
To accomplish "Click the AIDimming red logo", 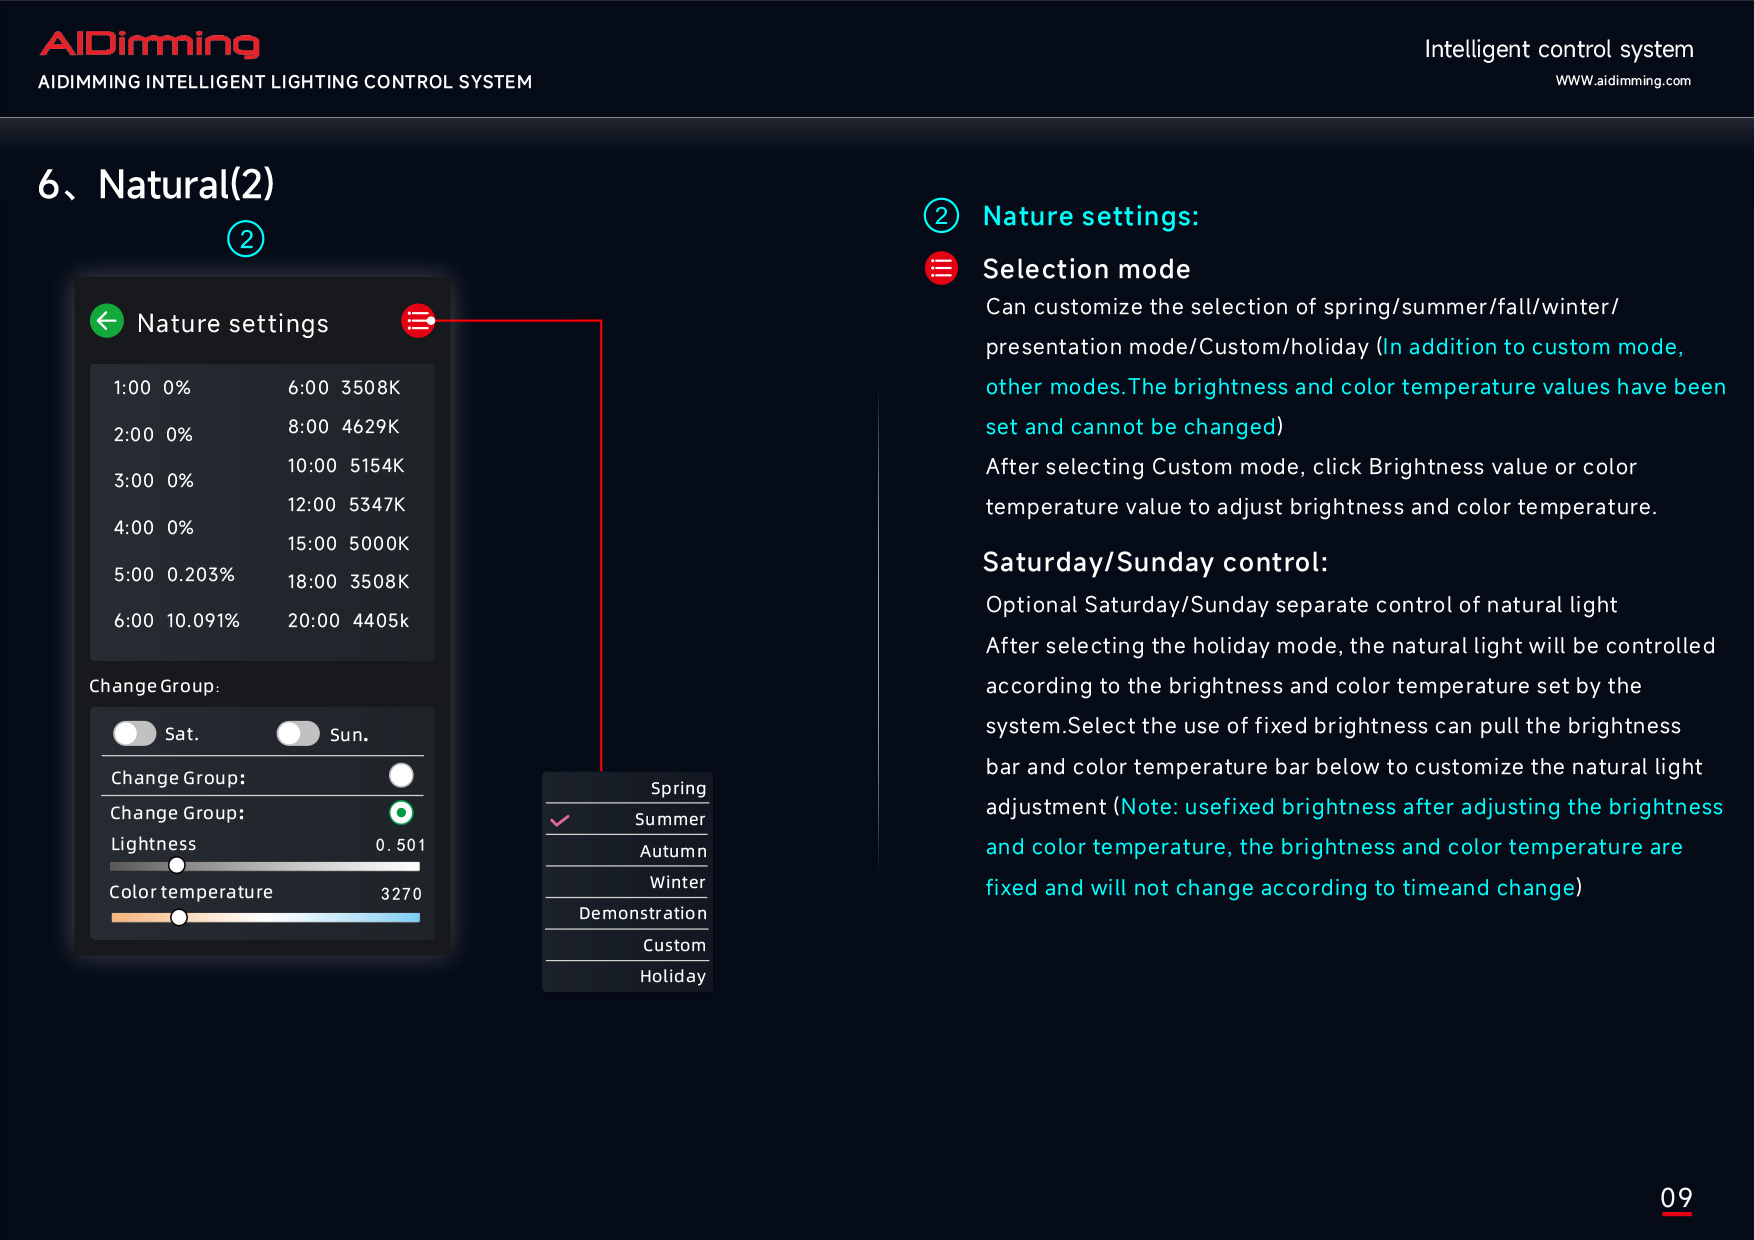I will [x=150, y=44].
